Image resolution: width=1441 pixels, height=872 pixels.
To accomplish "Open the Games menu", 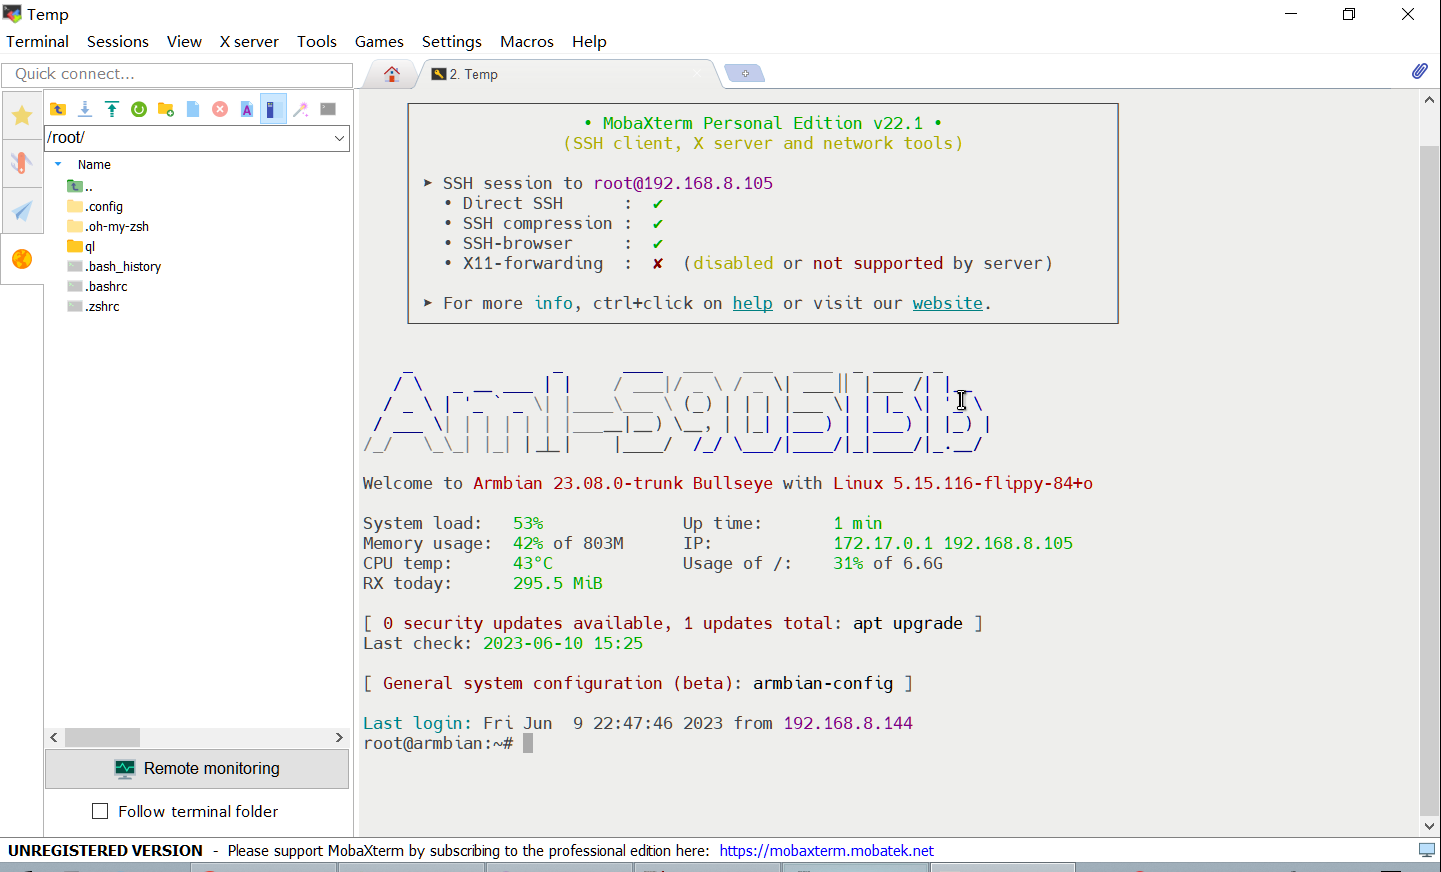I will [379, 41].
